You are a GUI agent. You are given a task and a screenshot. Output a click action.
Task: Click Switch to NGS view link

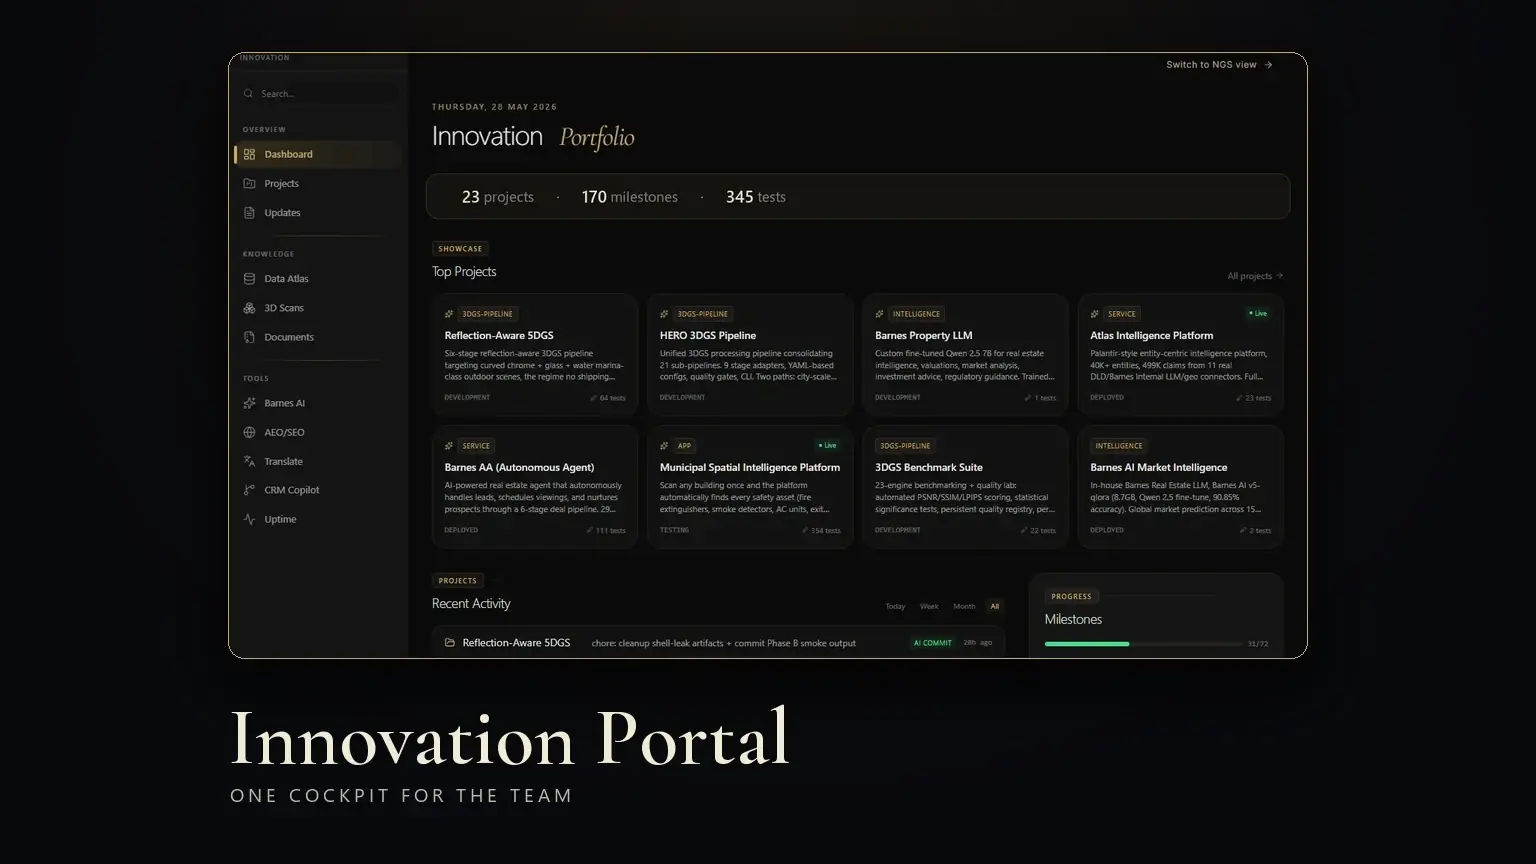click(1219, 65)
